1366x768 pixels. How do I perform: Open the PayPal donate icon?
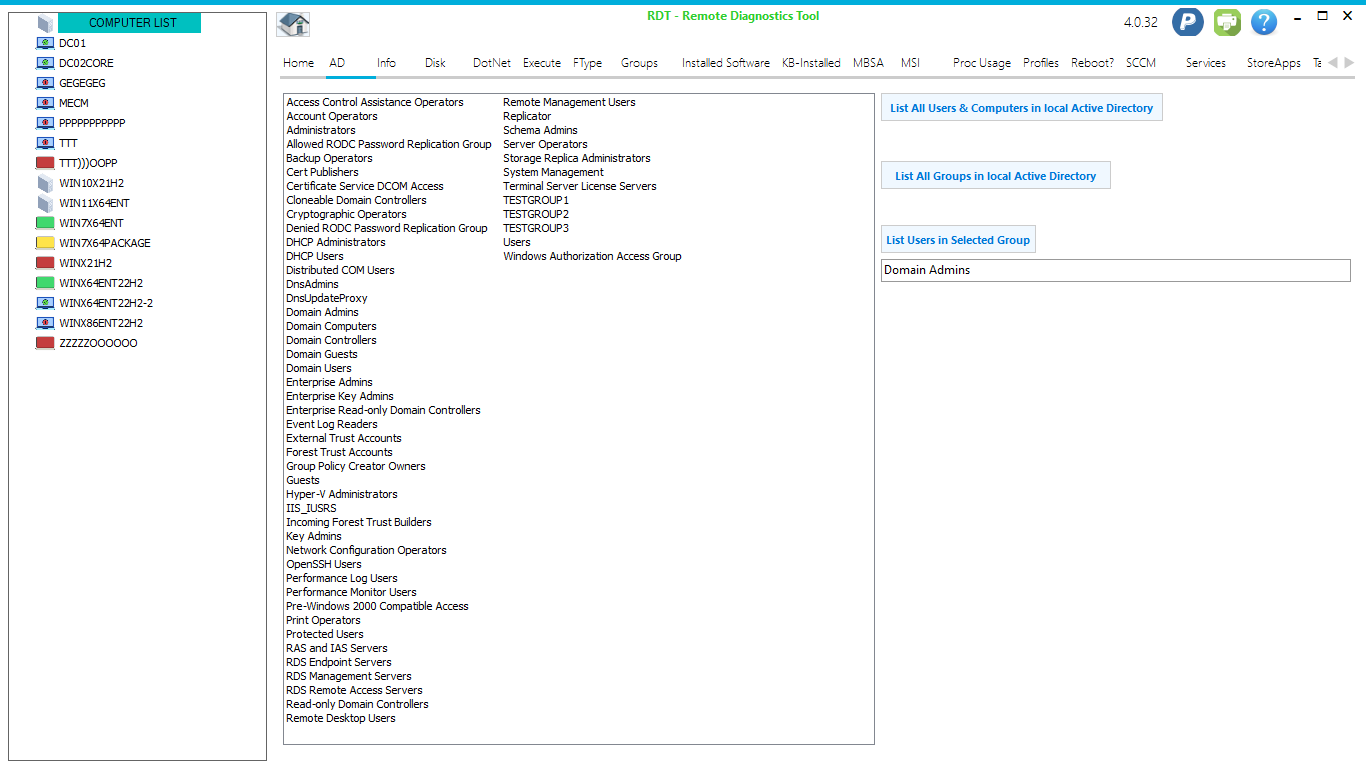point(1188,22)
